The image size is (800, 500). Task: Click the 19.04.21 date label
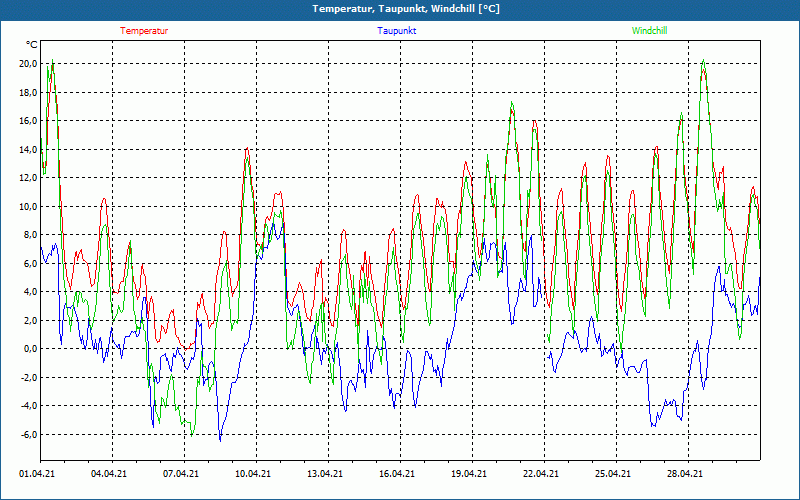coord(469,474)
